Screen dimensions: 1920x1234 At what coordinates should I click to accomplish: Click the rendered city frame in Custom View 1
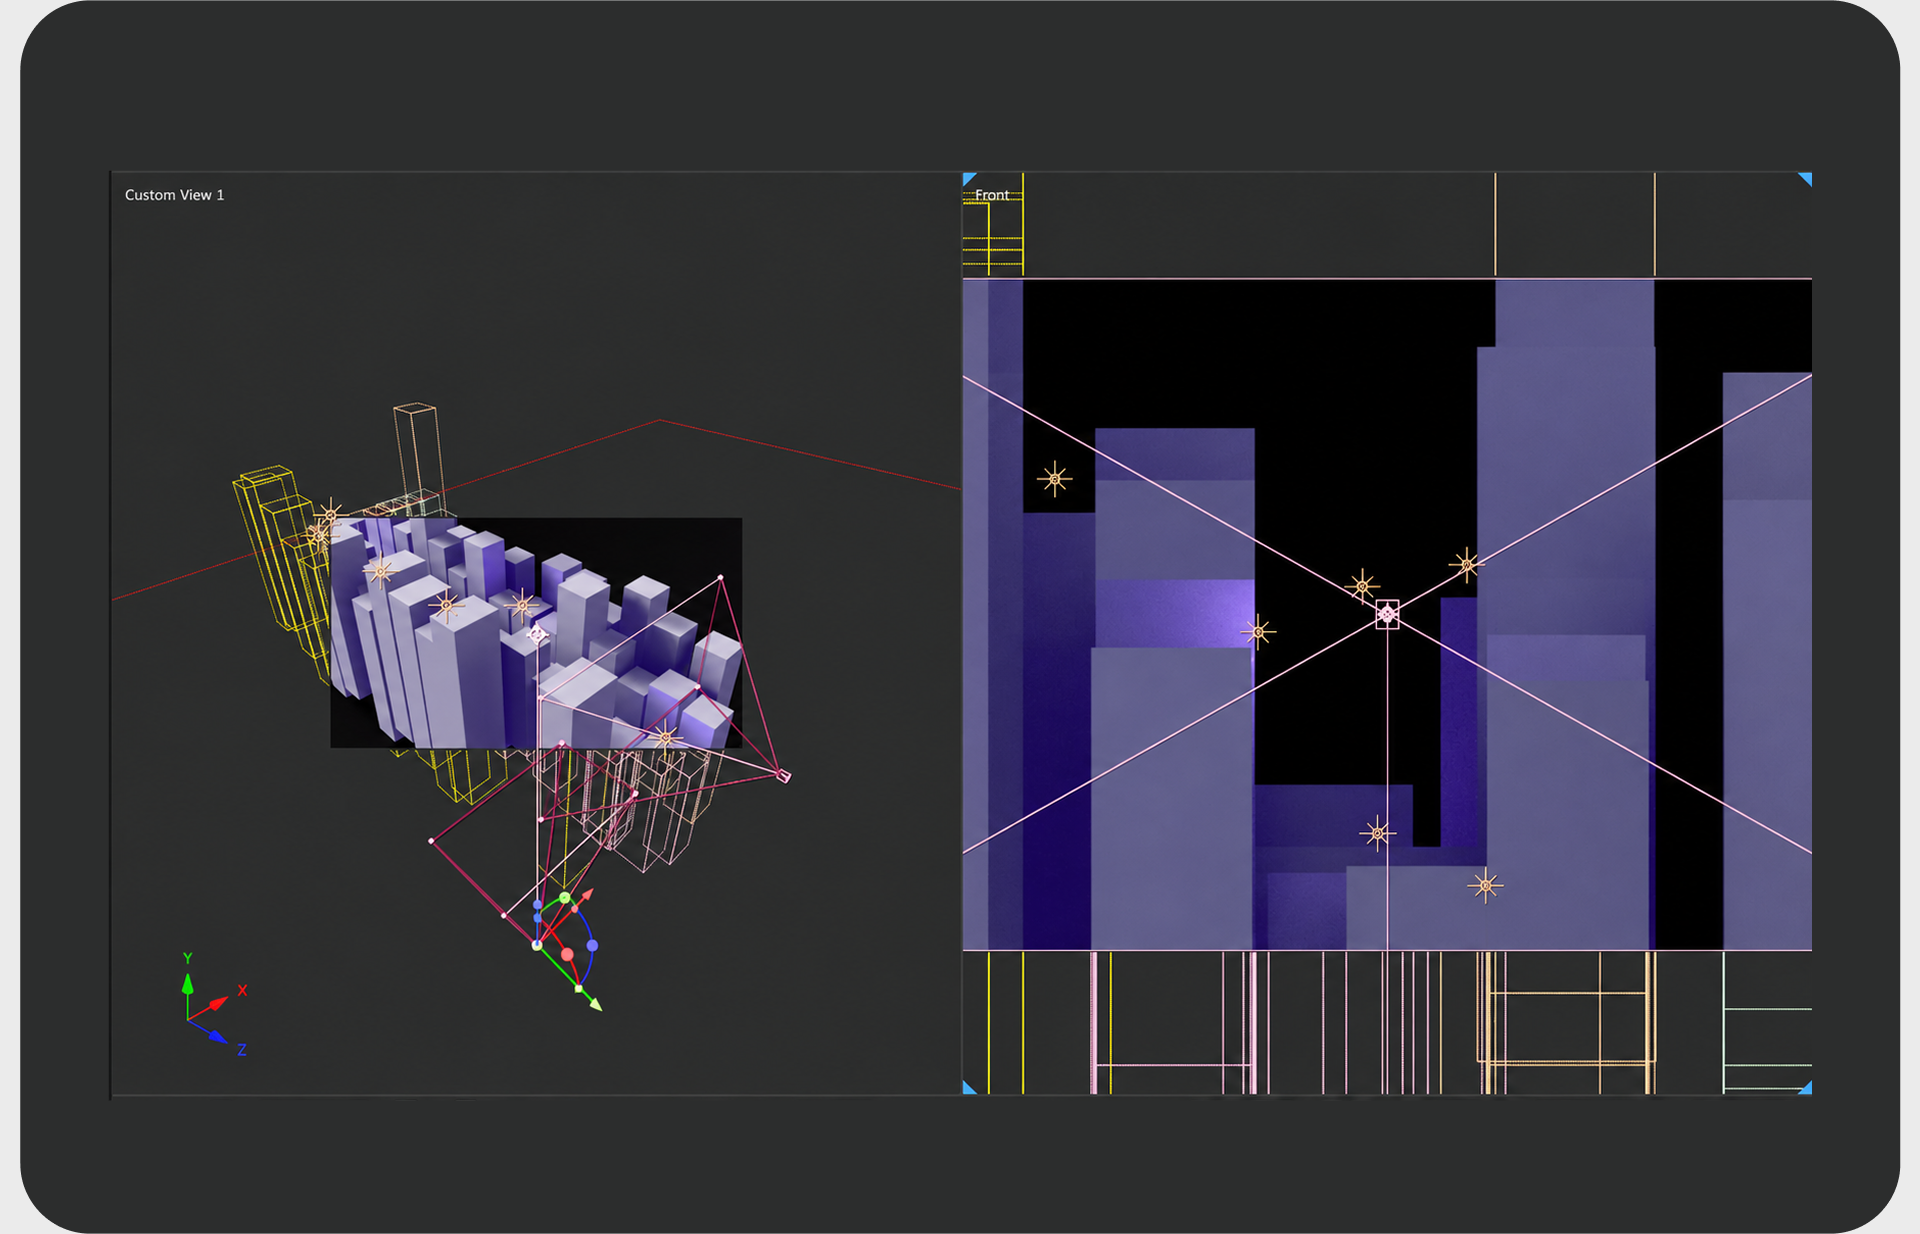[536, 632]
